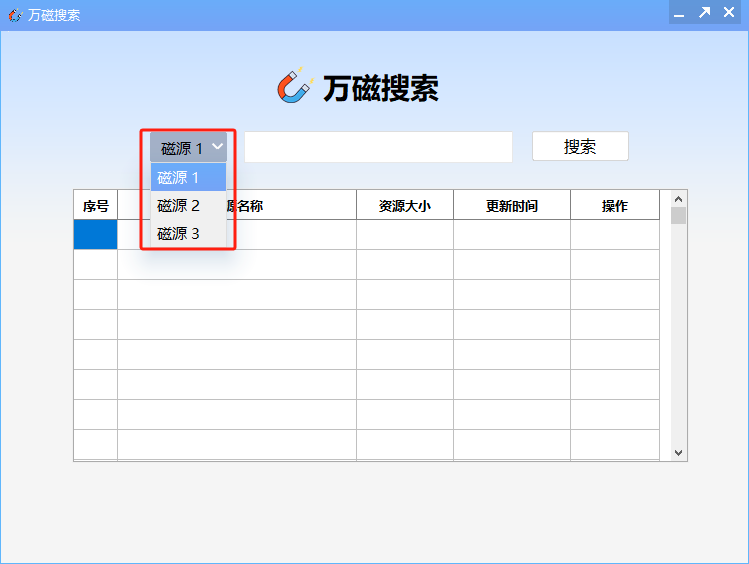Maximize the 万磁搜索 window
The height and width of the screenshot is (564, 749).
click(705, 13)
